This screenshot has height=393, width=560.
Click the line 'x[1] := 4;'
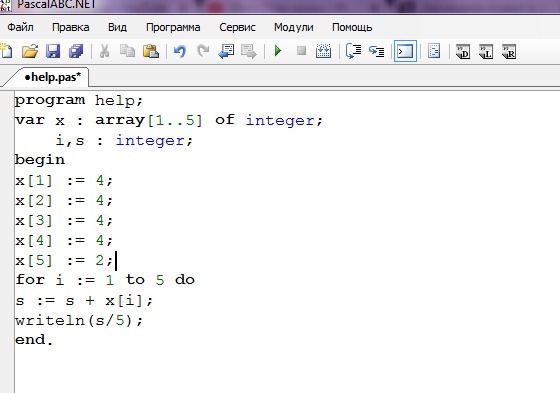tap(64, 180)
